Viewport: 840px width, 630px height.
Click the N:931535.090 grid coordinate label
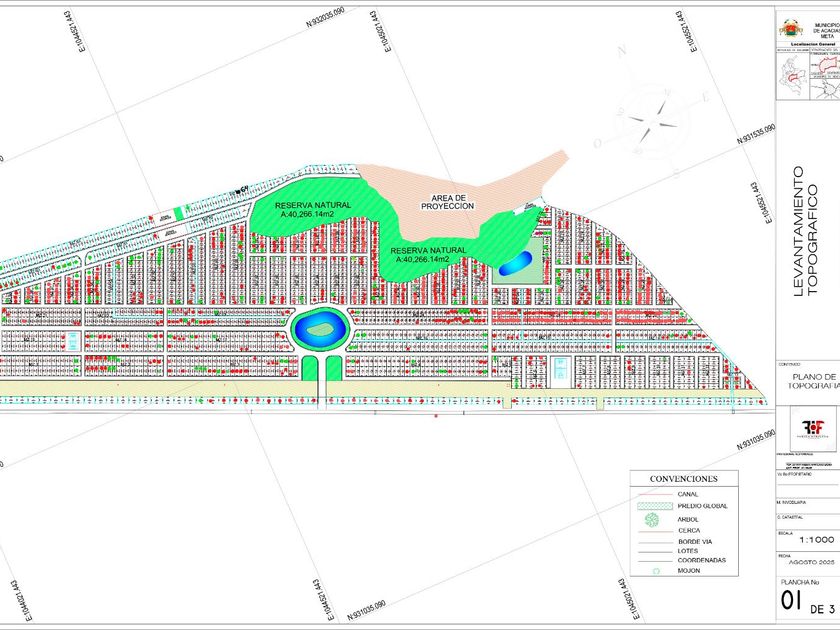click(x=756, y=134)
